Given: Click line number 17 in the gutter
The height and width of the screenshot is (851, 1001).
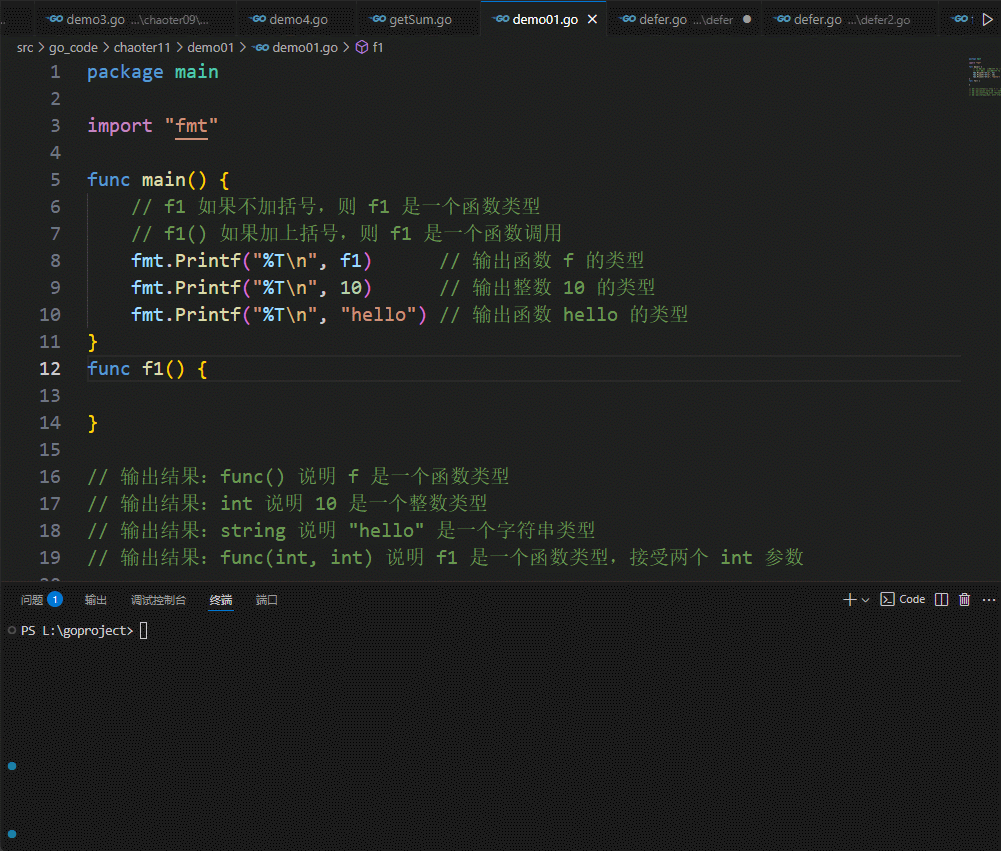Looking at the screenshot, I should pos(50,504).
